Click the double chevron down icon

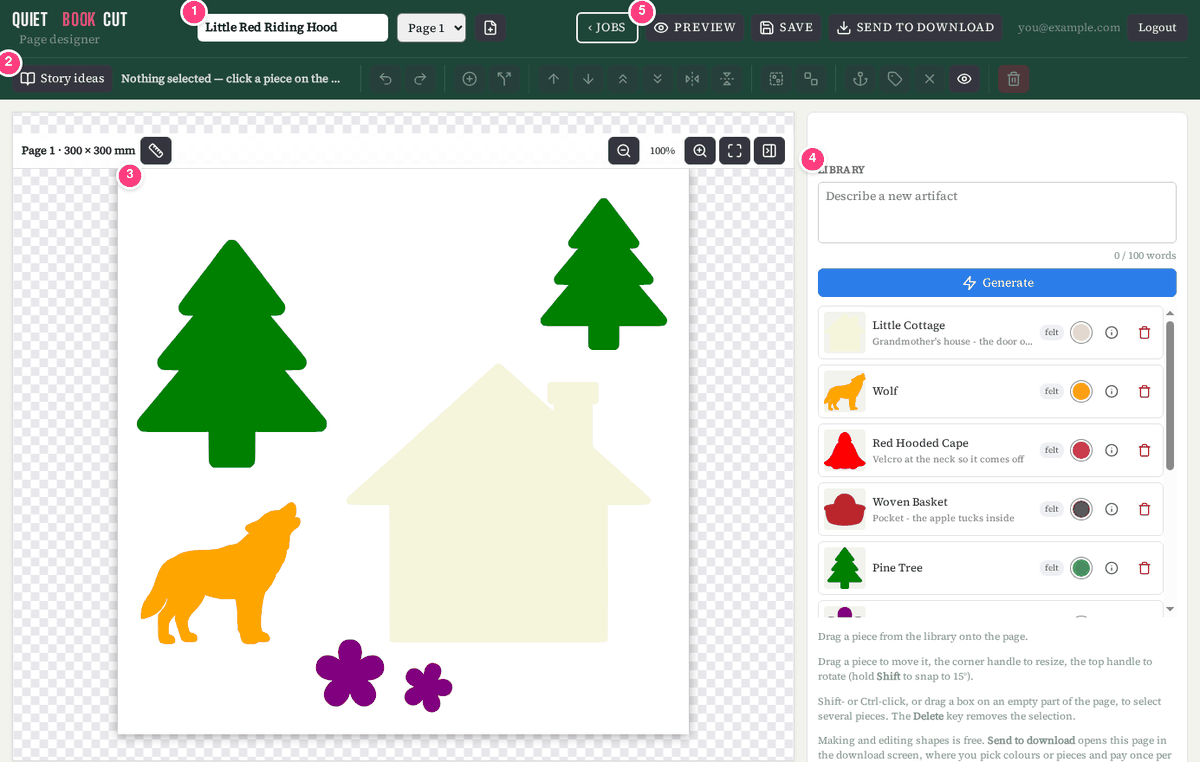coord(657,78)
